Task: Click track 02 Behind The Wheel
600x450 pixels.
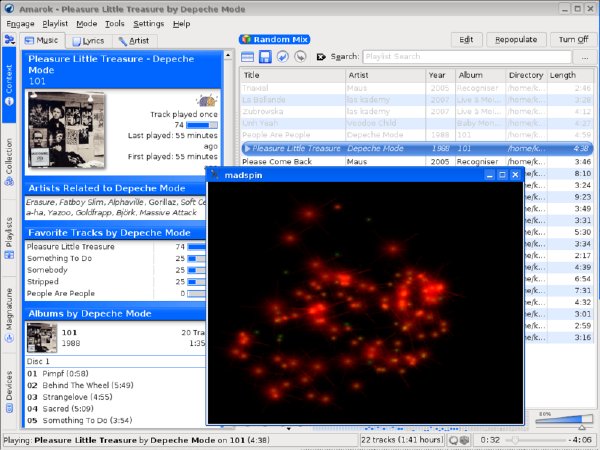Action: pyautogui.click(x=80, y=385)
